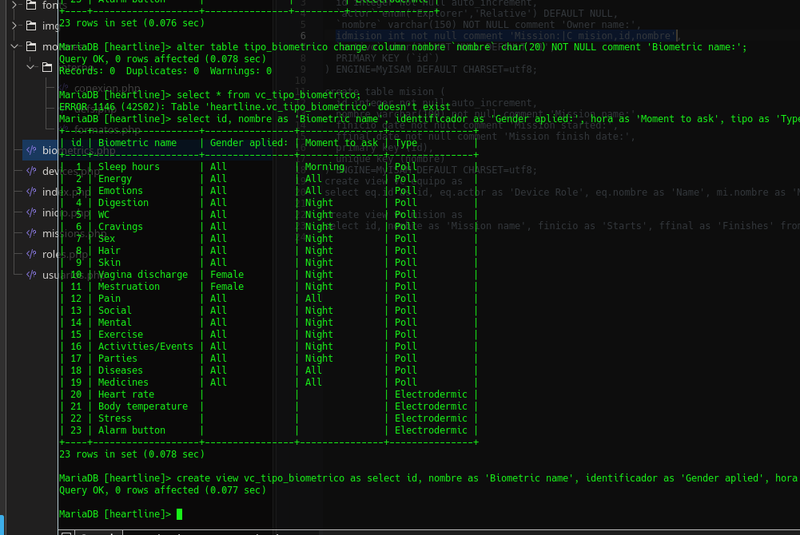Click the PHP icon beside usuarios.php
Screen dimensions: 800x535
click(x=32, y=274)
